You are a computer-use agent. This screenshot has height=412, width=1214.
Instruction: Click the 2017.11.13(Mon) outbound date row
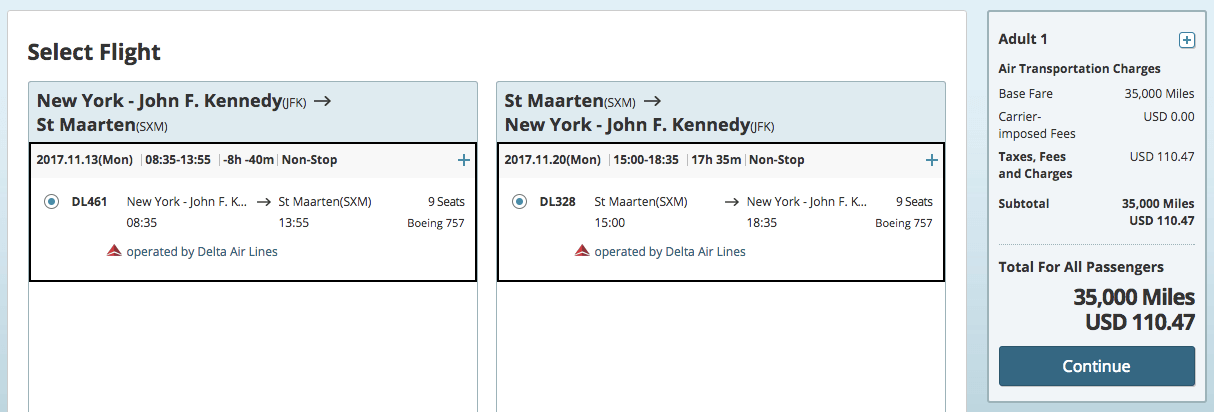pyautogui.click(x=253, y=160)
